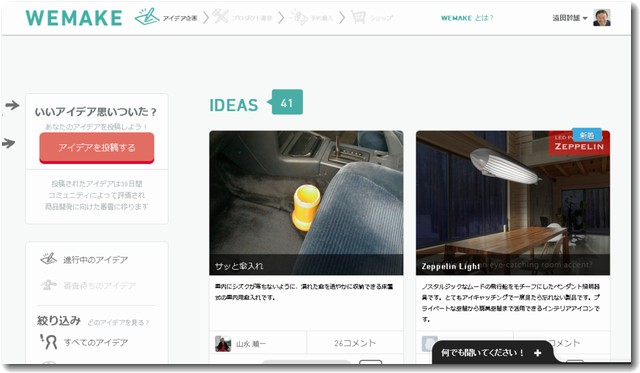The width and height of the screenshot is (640, 373).
Task: Select 審査待ちのアイデア filter
Action: pos(99,286)
